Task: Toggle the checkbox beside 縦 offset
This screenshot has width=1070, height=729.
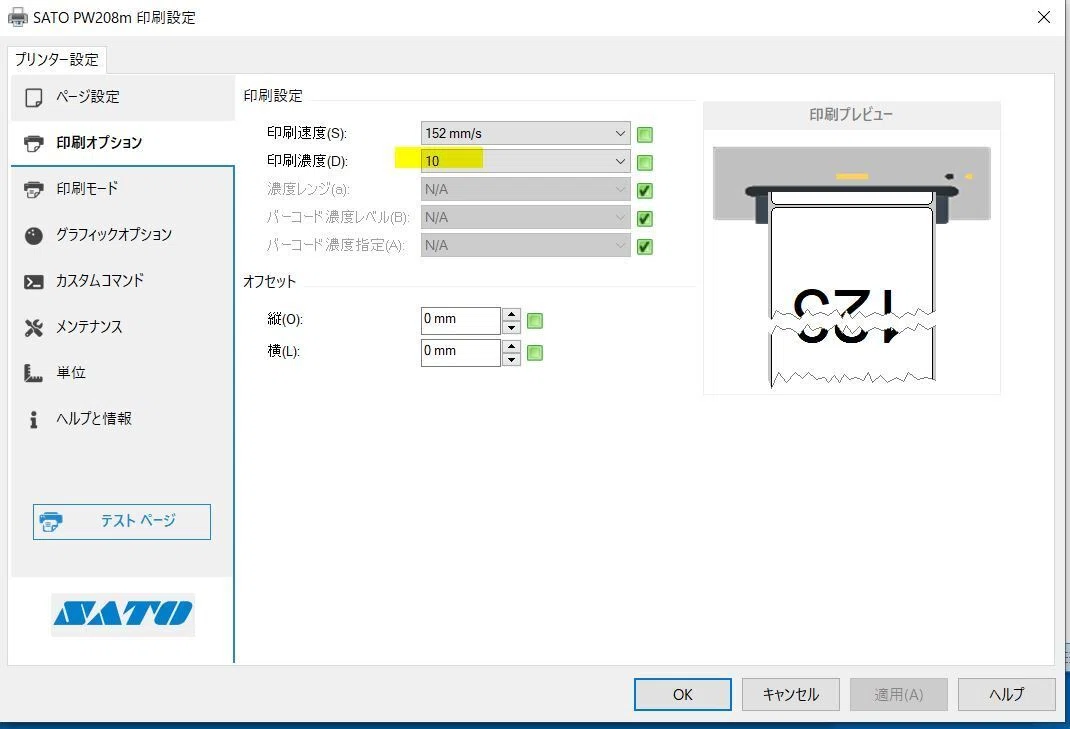Action: coord(535,320)
